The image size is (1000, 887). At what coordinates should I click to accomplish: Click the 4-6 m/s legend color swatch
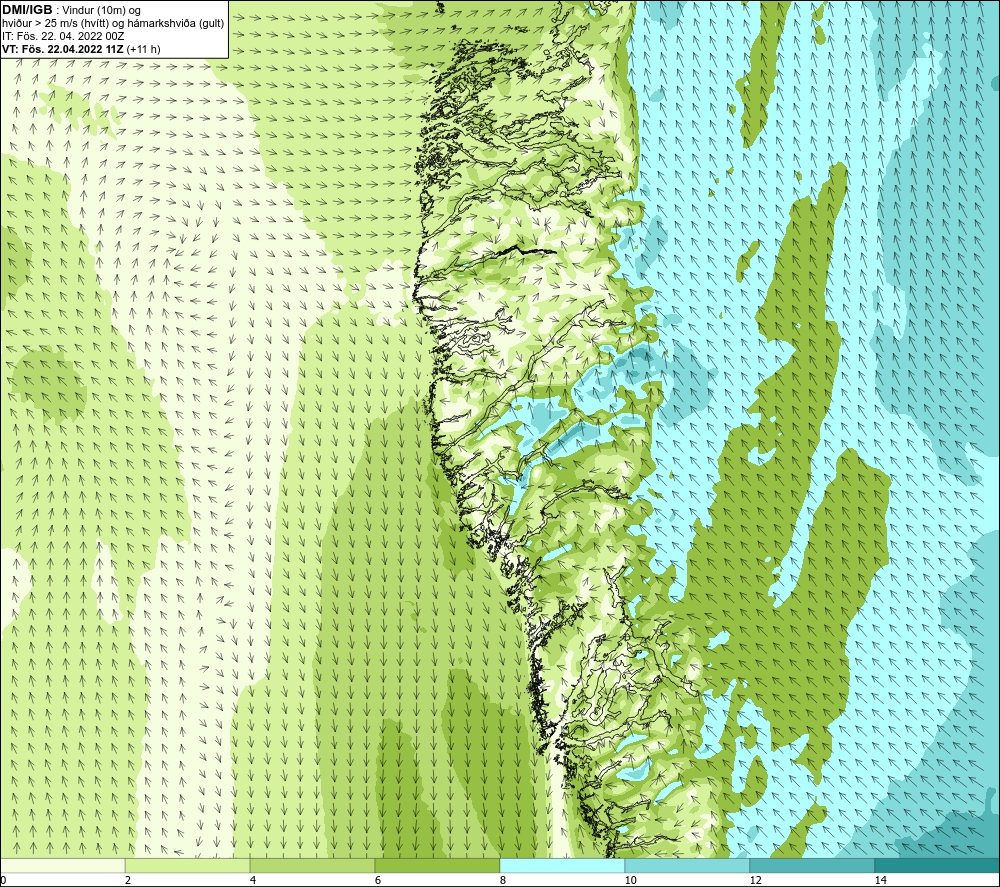(312, 865)
